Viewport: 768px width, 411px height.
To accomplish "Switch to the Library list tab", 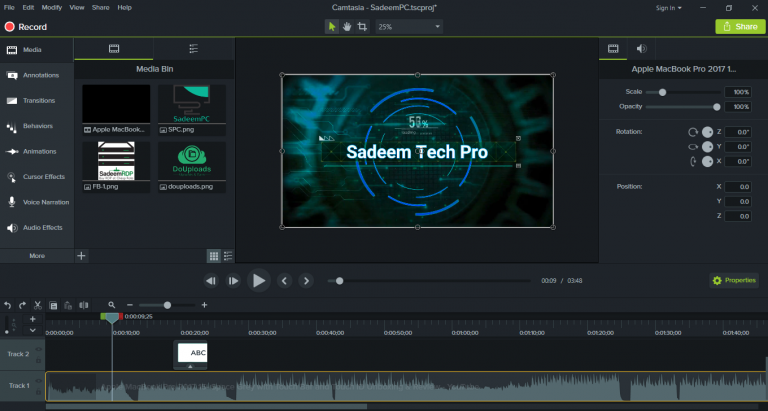I will pos(193,49).
